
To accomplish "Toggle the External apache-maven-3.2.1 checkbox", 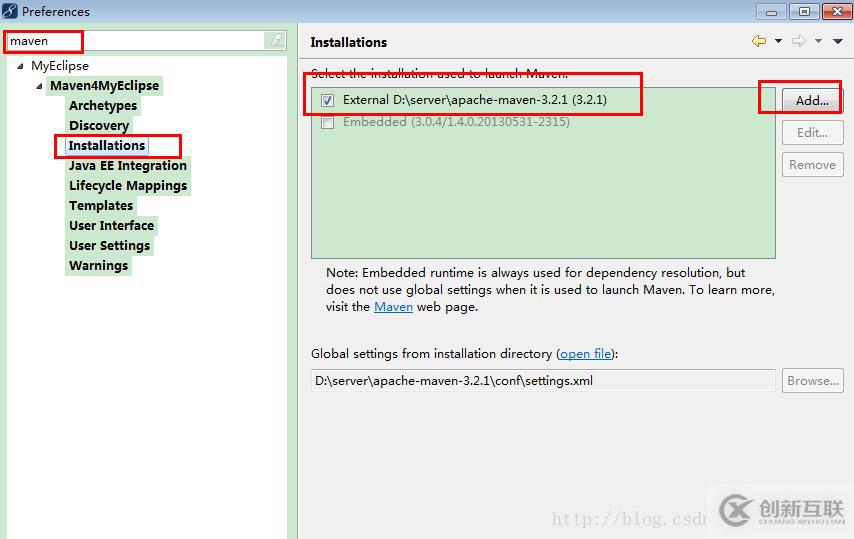I will tap(327, 100).
